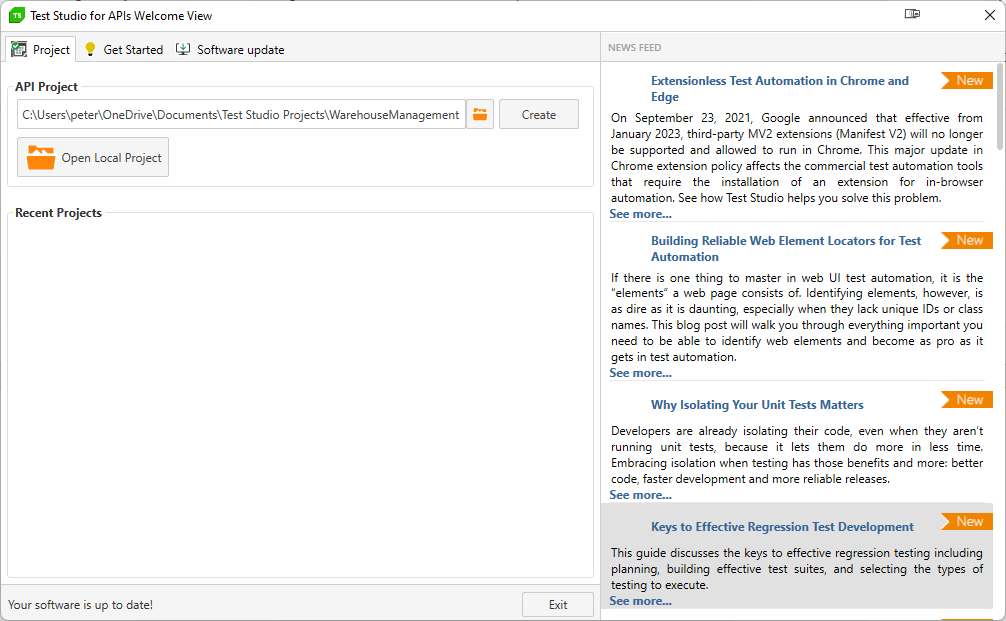
Task: Click the Exit button
Action: [558, 604]
